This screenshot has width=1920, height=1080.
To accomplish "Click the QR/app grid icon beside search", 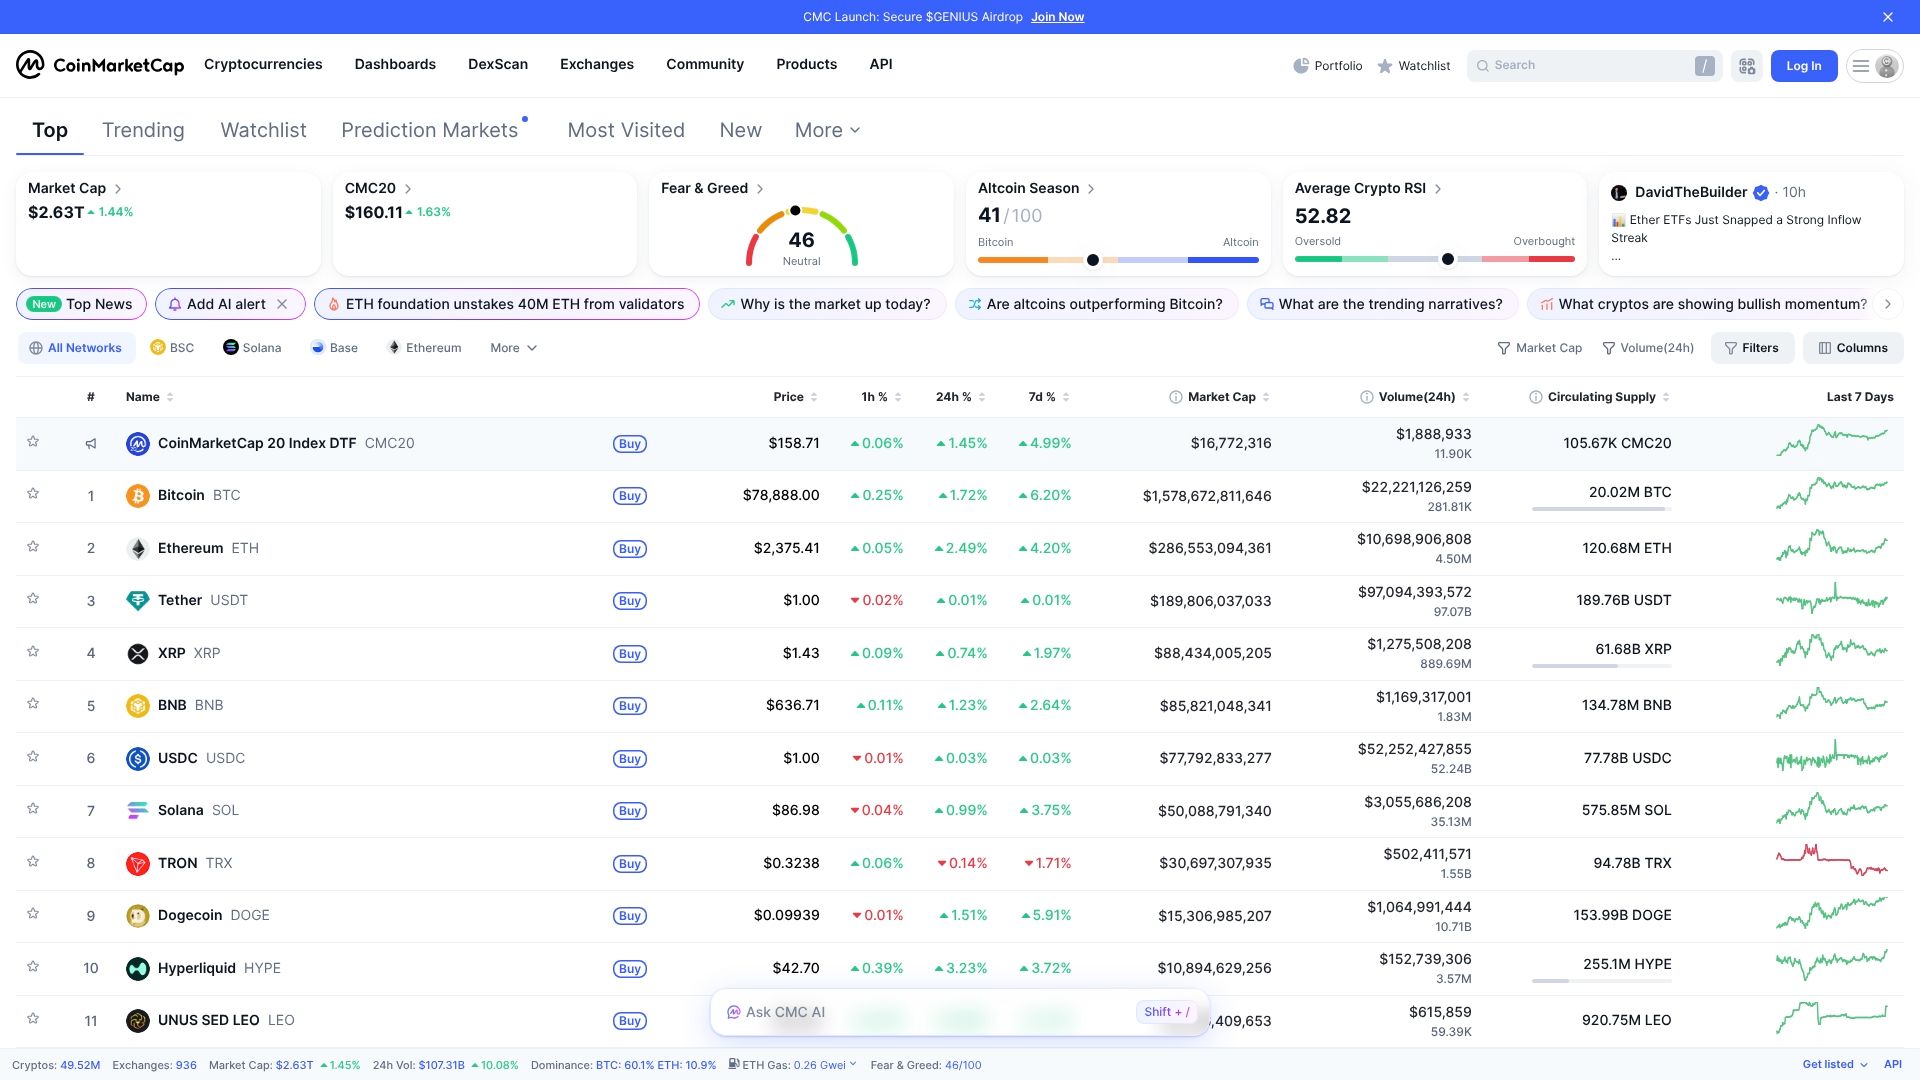I will pyautogui.click(x=1747, y=66).
